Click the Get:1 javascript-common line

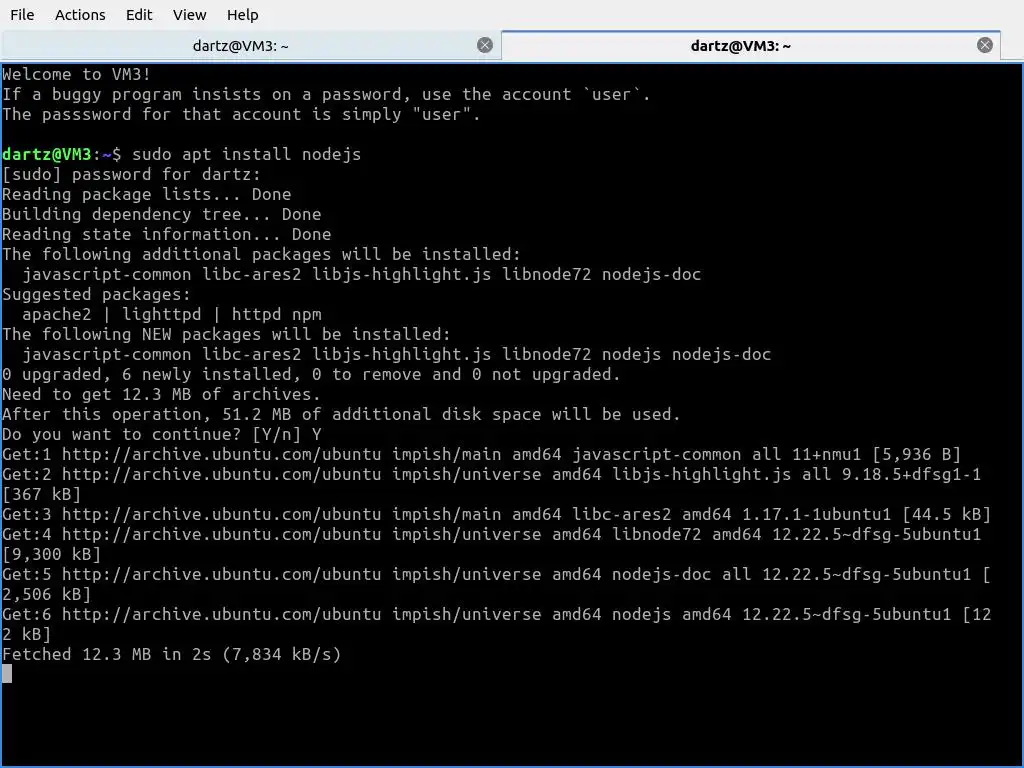coord(481,455)
